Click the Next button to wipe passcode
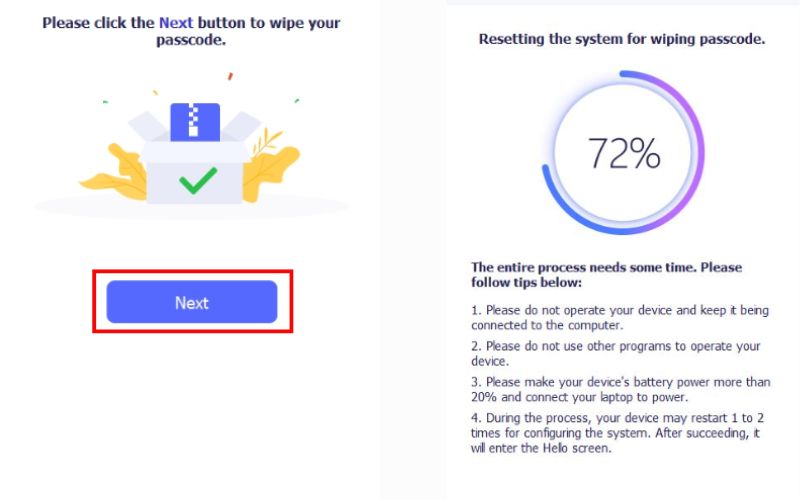This screenshot has height=500, width=800. [x=192, y=302]
